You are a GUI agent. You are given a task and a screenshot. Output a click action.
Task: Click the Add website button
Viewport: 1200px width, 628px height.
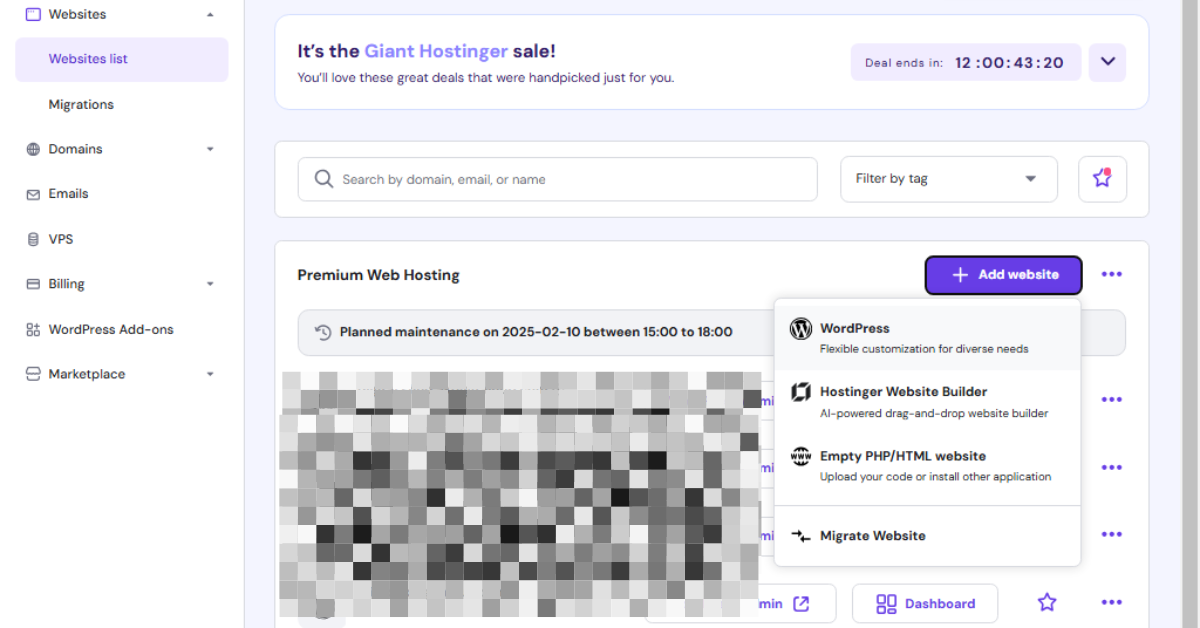point(1003,275)
